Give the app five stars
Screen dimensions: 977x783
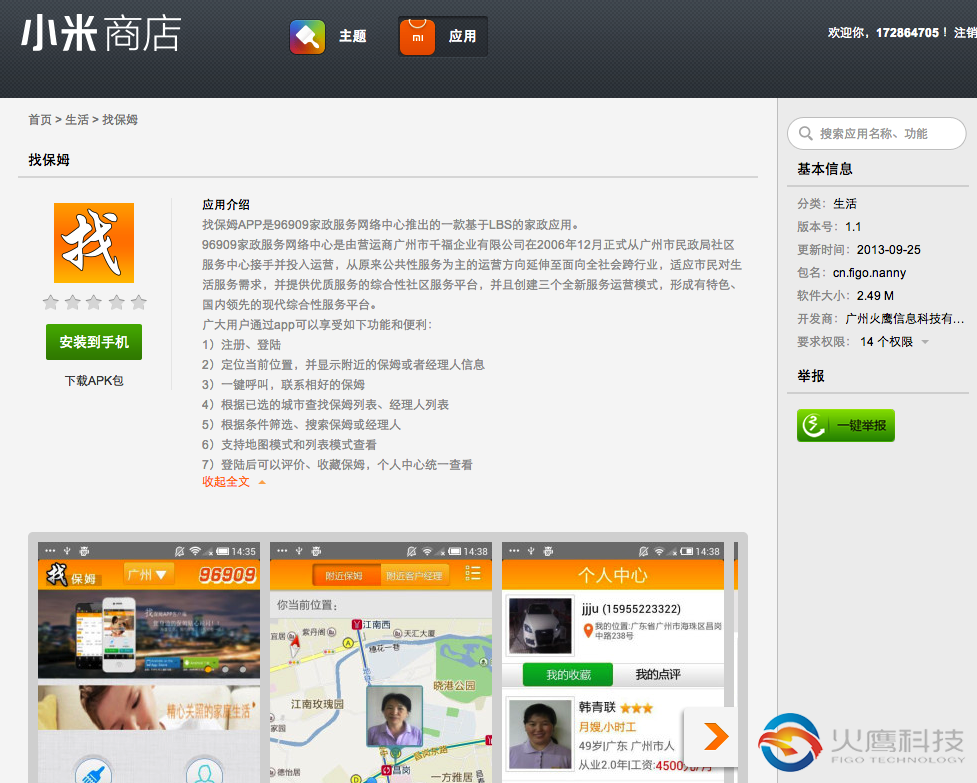(137, 302)
